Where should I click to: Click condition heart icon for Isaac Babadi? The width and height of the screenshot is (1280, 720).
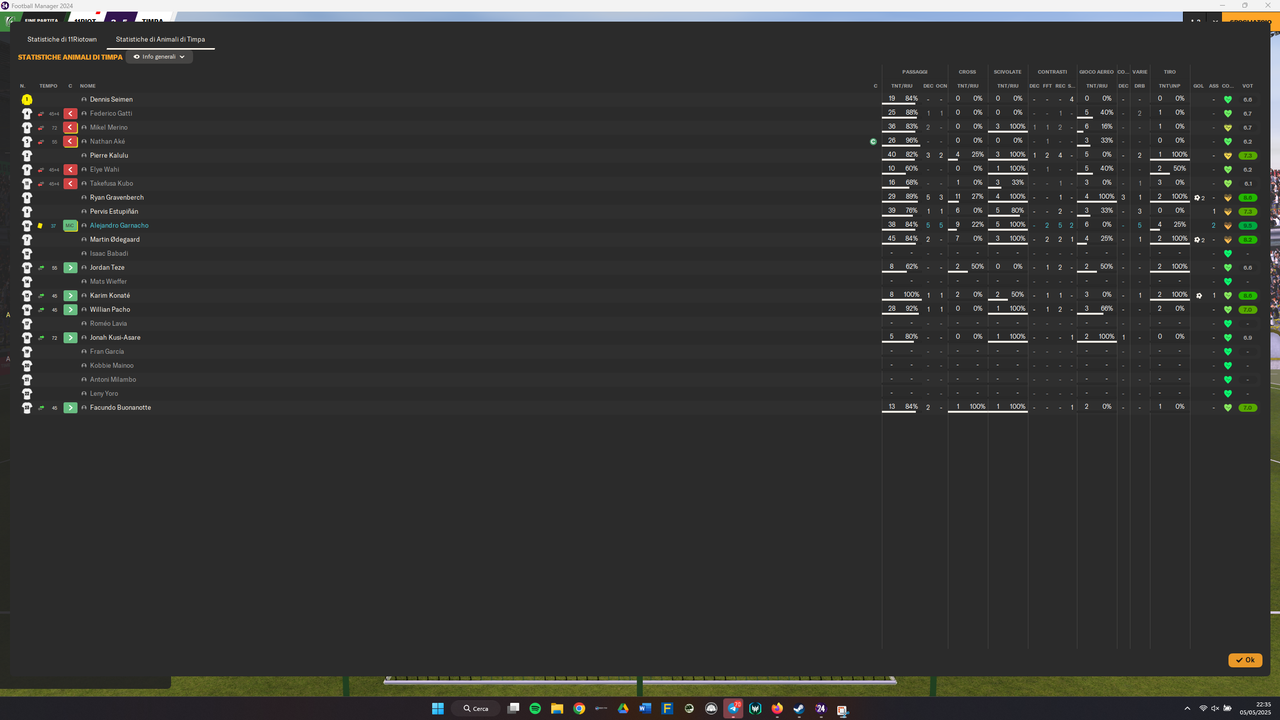[1228, 254]
